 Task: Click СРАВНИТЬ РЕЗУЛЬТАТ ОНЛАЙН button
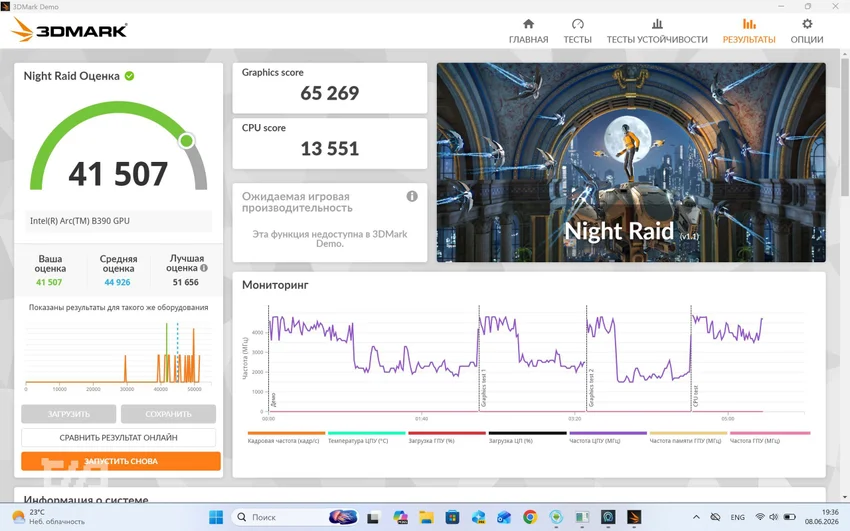118,437
